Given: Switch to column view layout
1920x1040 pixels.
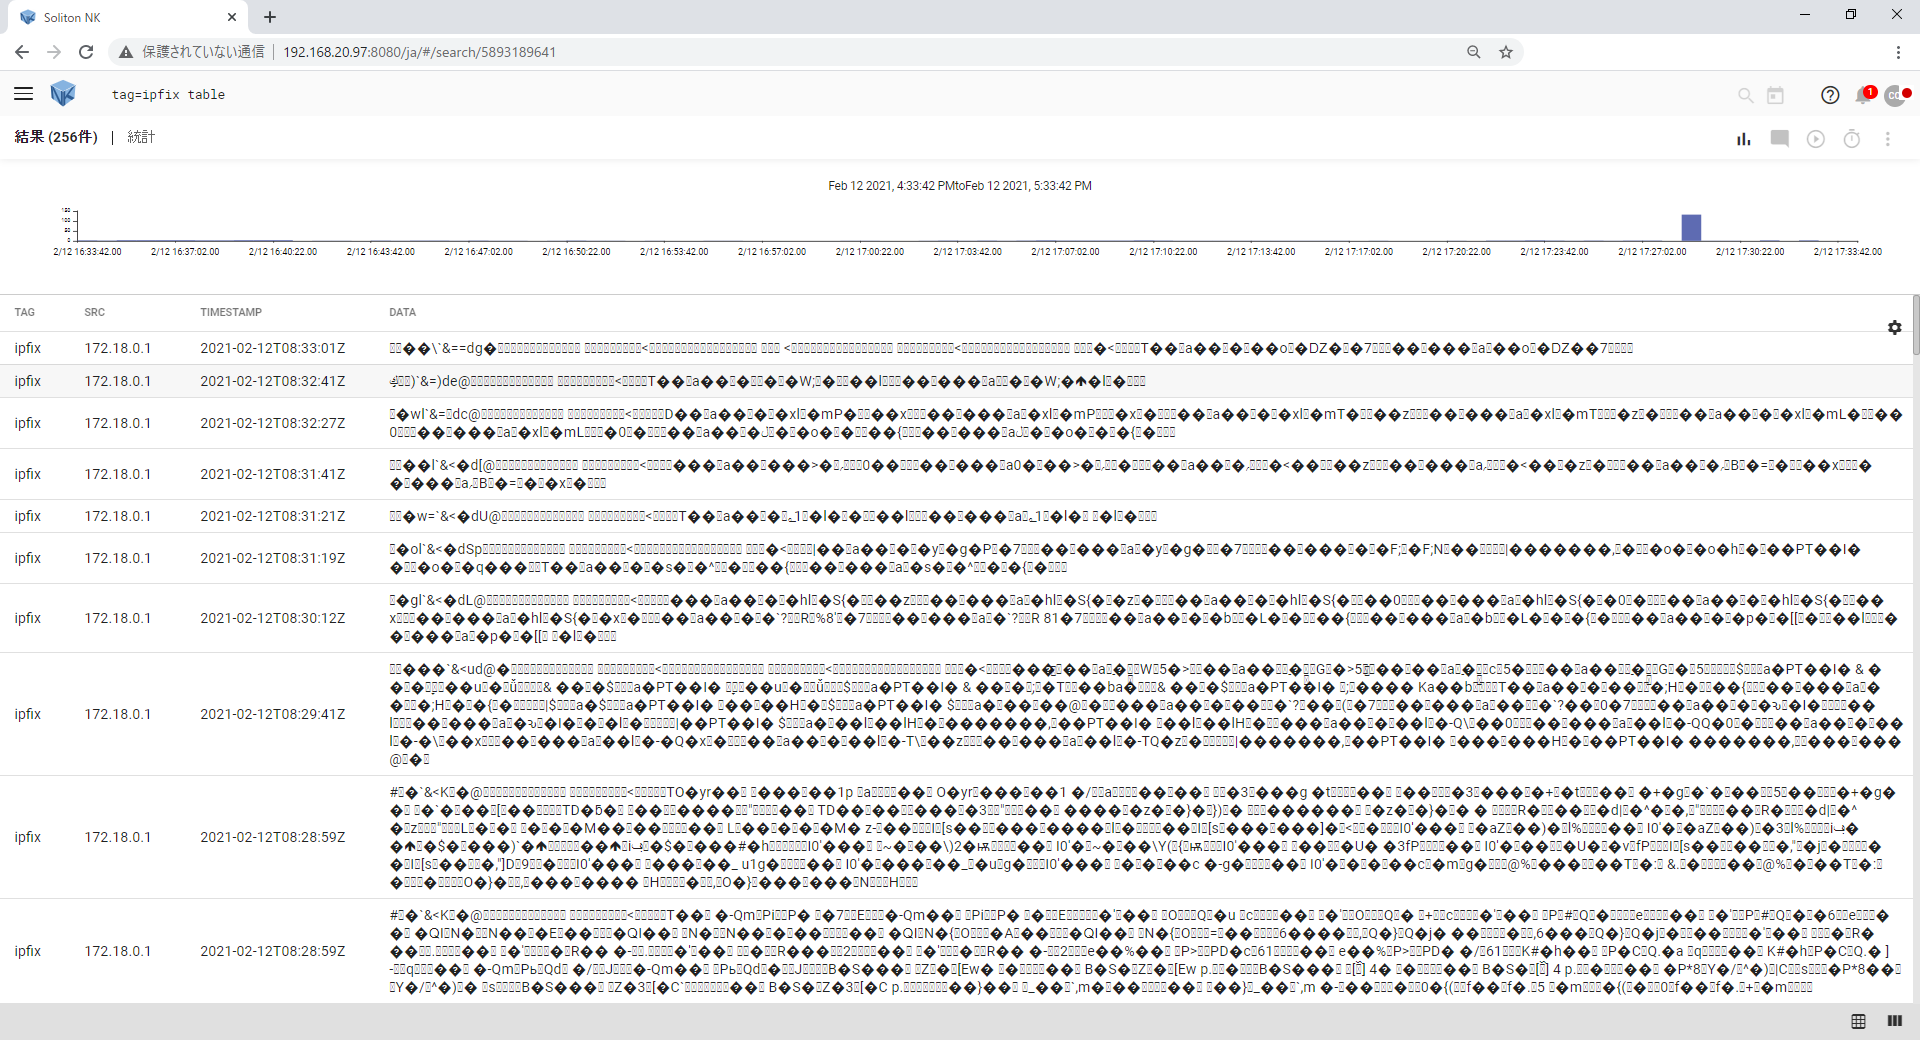Looking at the screenshot, I should pos(1895,1021).
